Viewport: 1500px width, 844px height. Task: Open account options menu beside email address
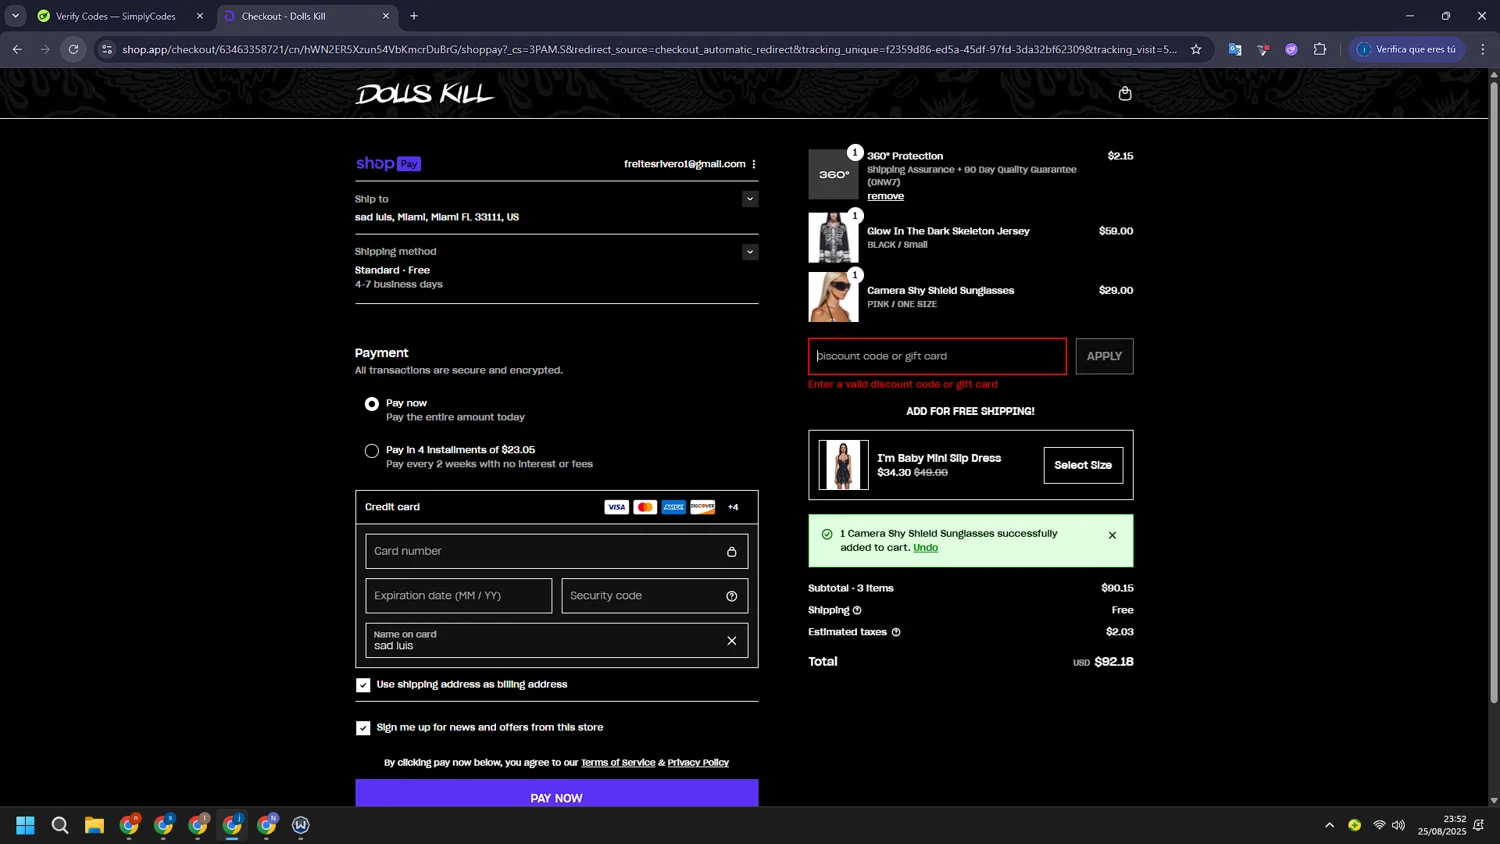(x=754, y=164)
